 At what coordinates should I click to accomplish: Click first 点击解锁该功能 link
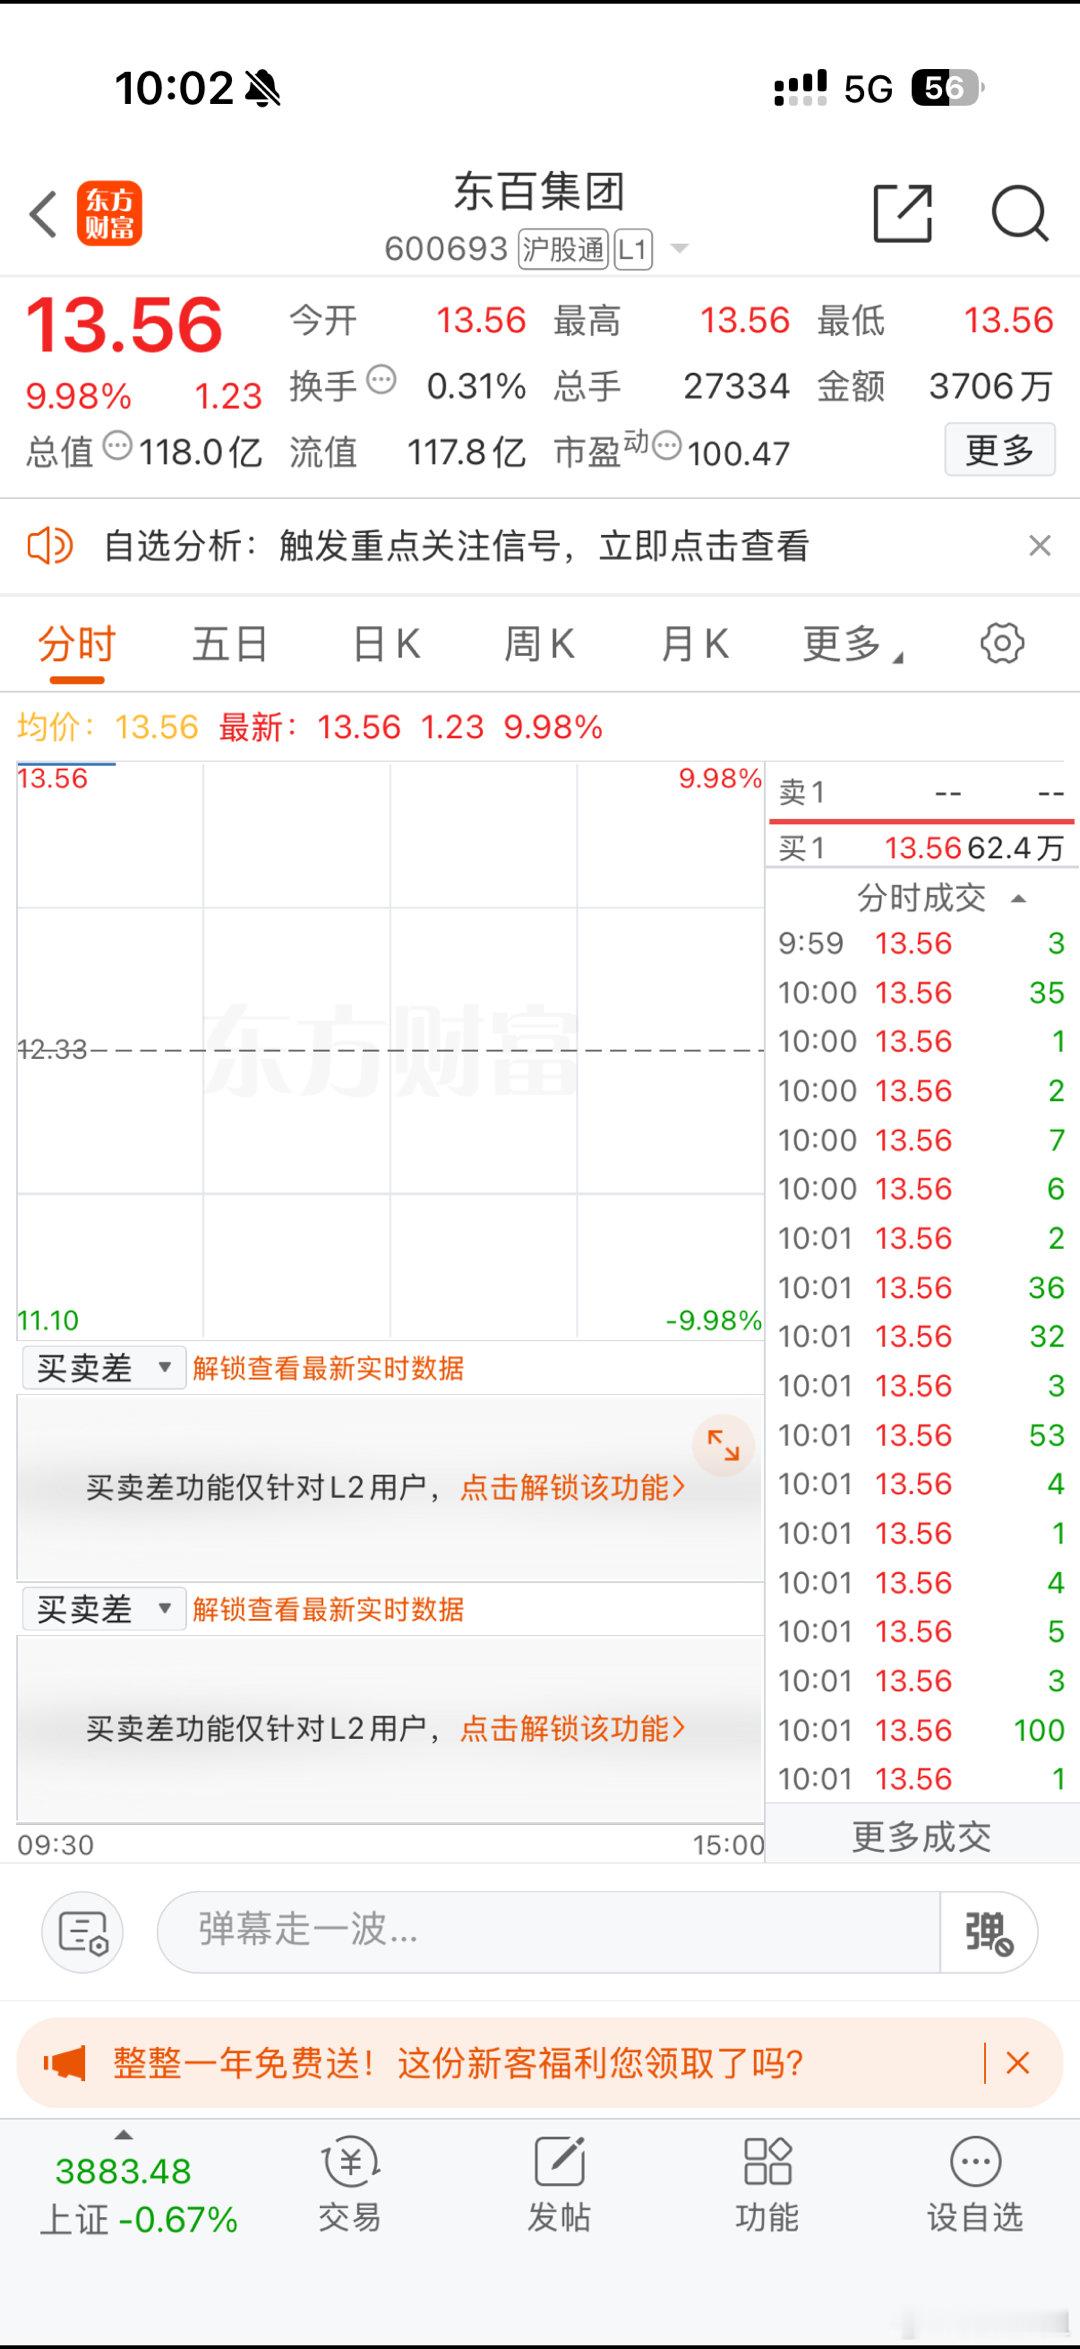point(573,1487)
